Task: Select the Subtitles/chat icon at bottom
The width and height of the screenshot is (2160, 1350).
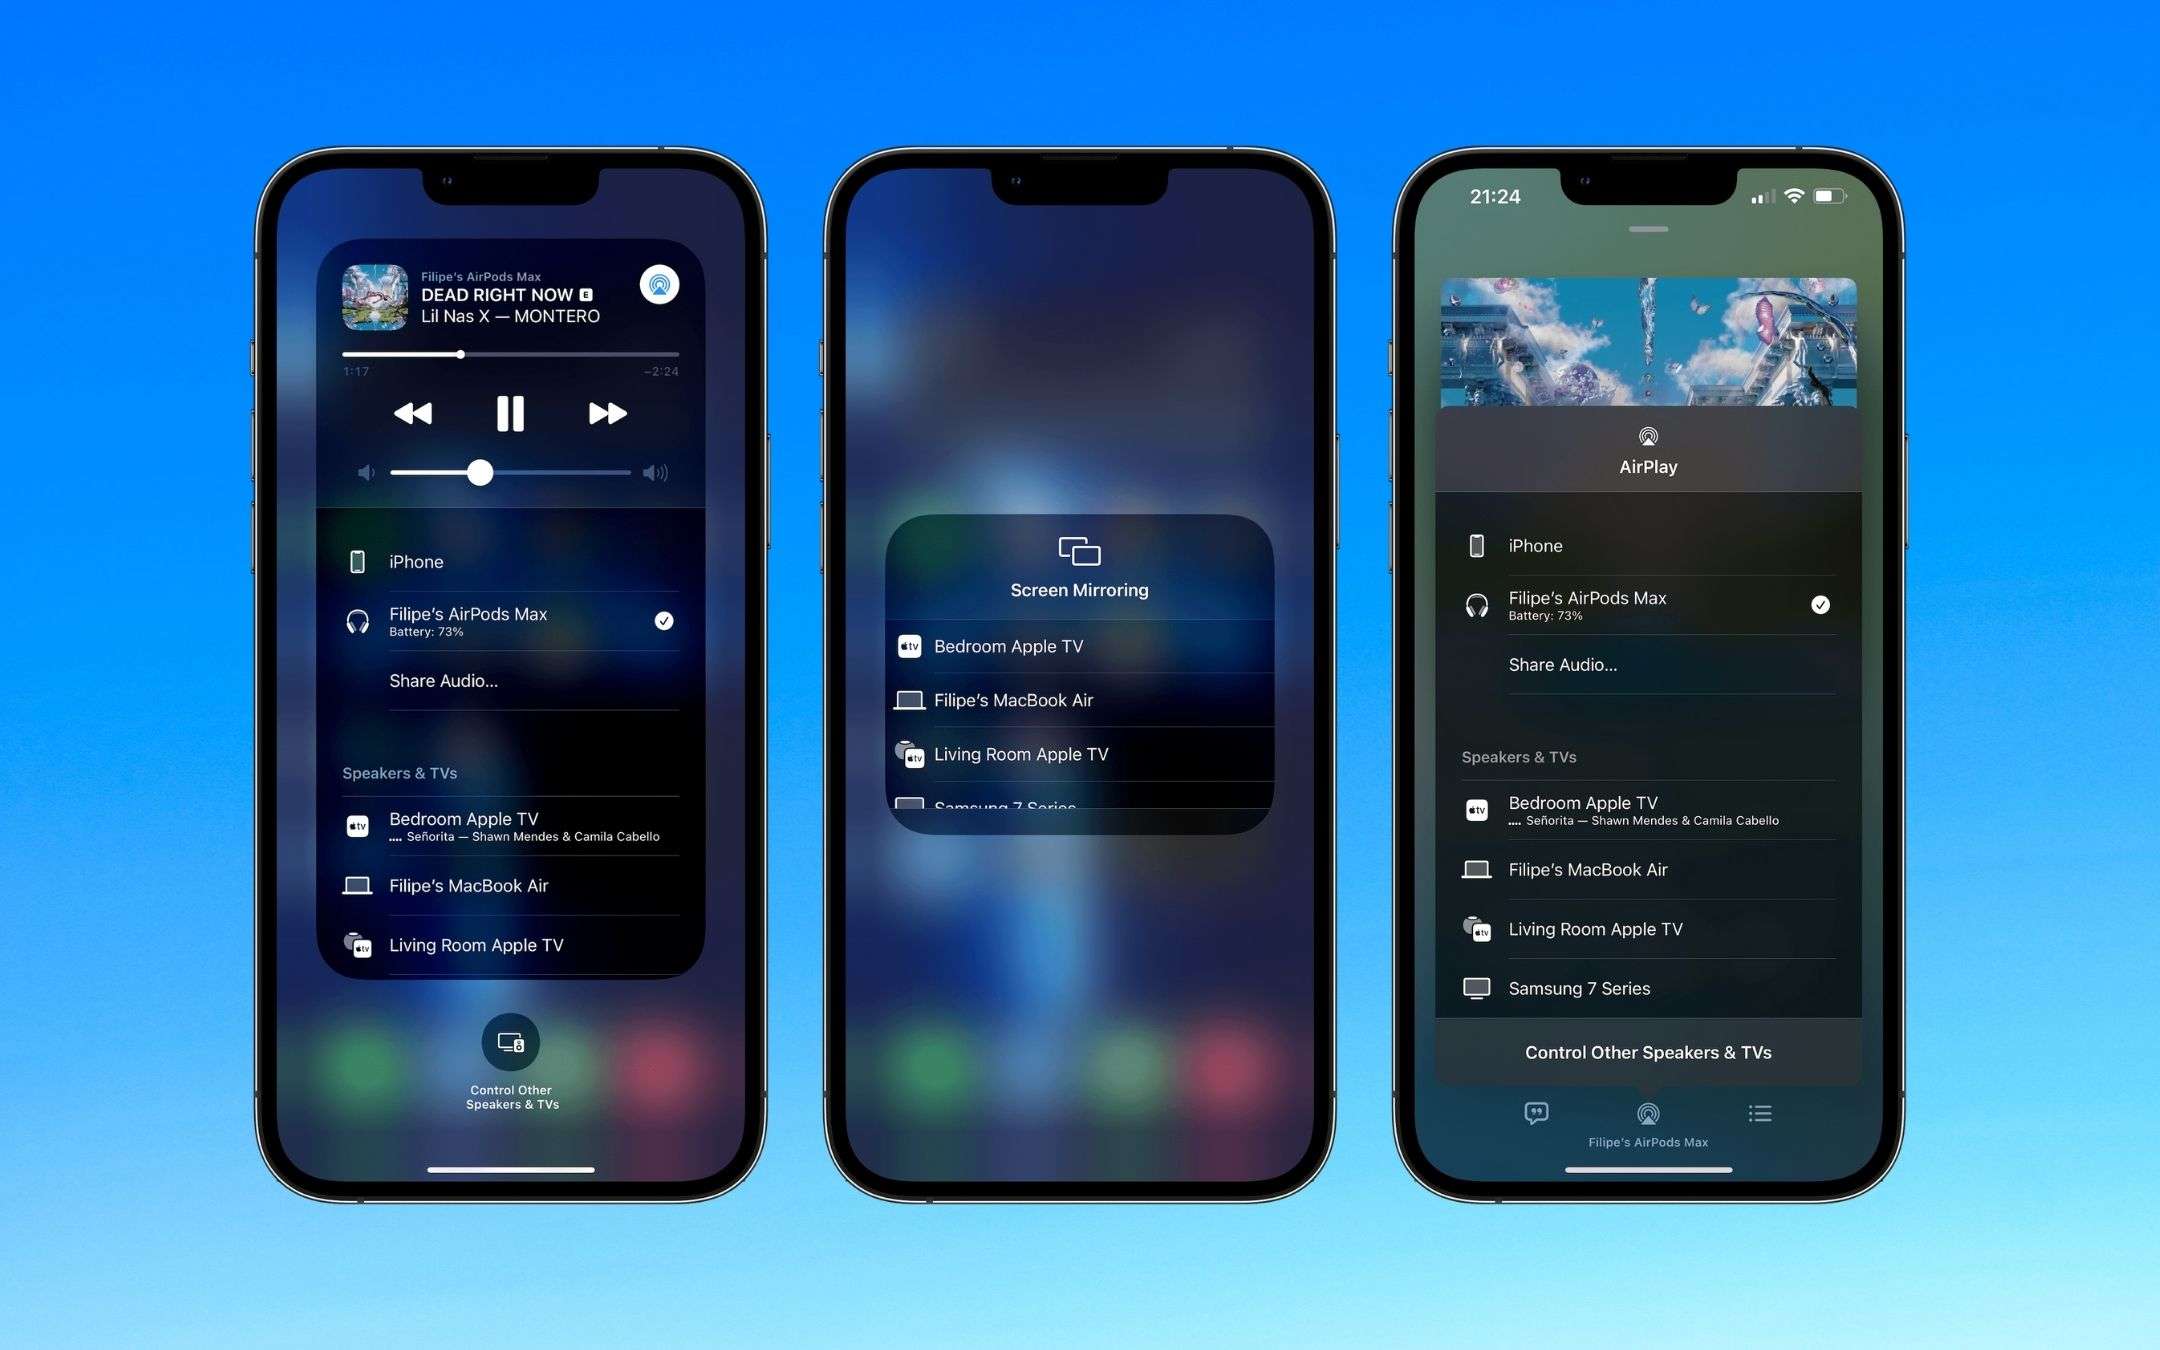Action: 1540,1112
